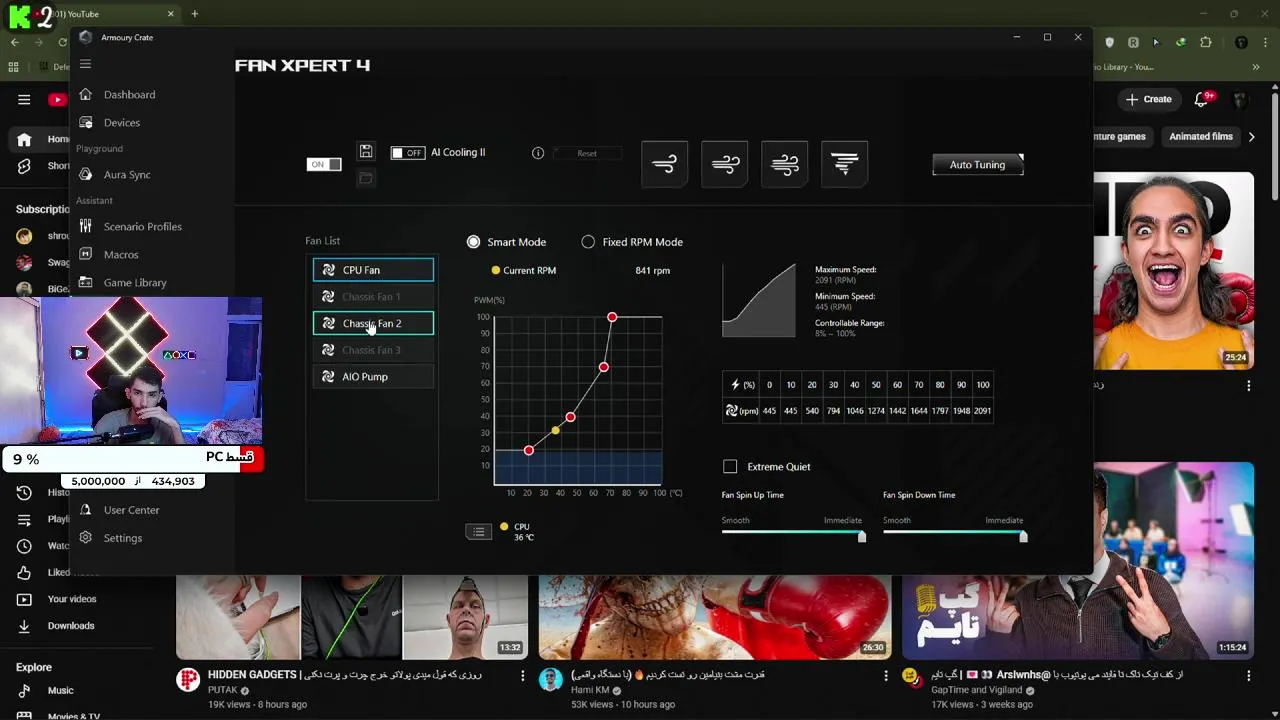Viewport: 1280px width, 720px height.
Task: Click the fan curve point at 70% PWM
Action: click(x=603, y=367)
